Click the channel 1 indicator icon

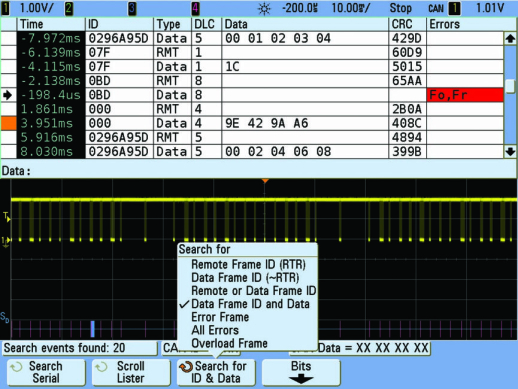pyautogui.click(x=6, y=9)
